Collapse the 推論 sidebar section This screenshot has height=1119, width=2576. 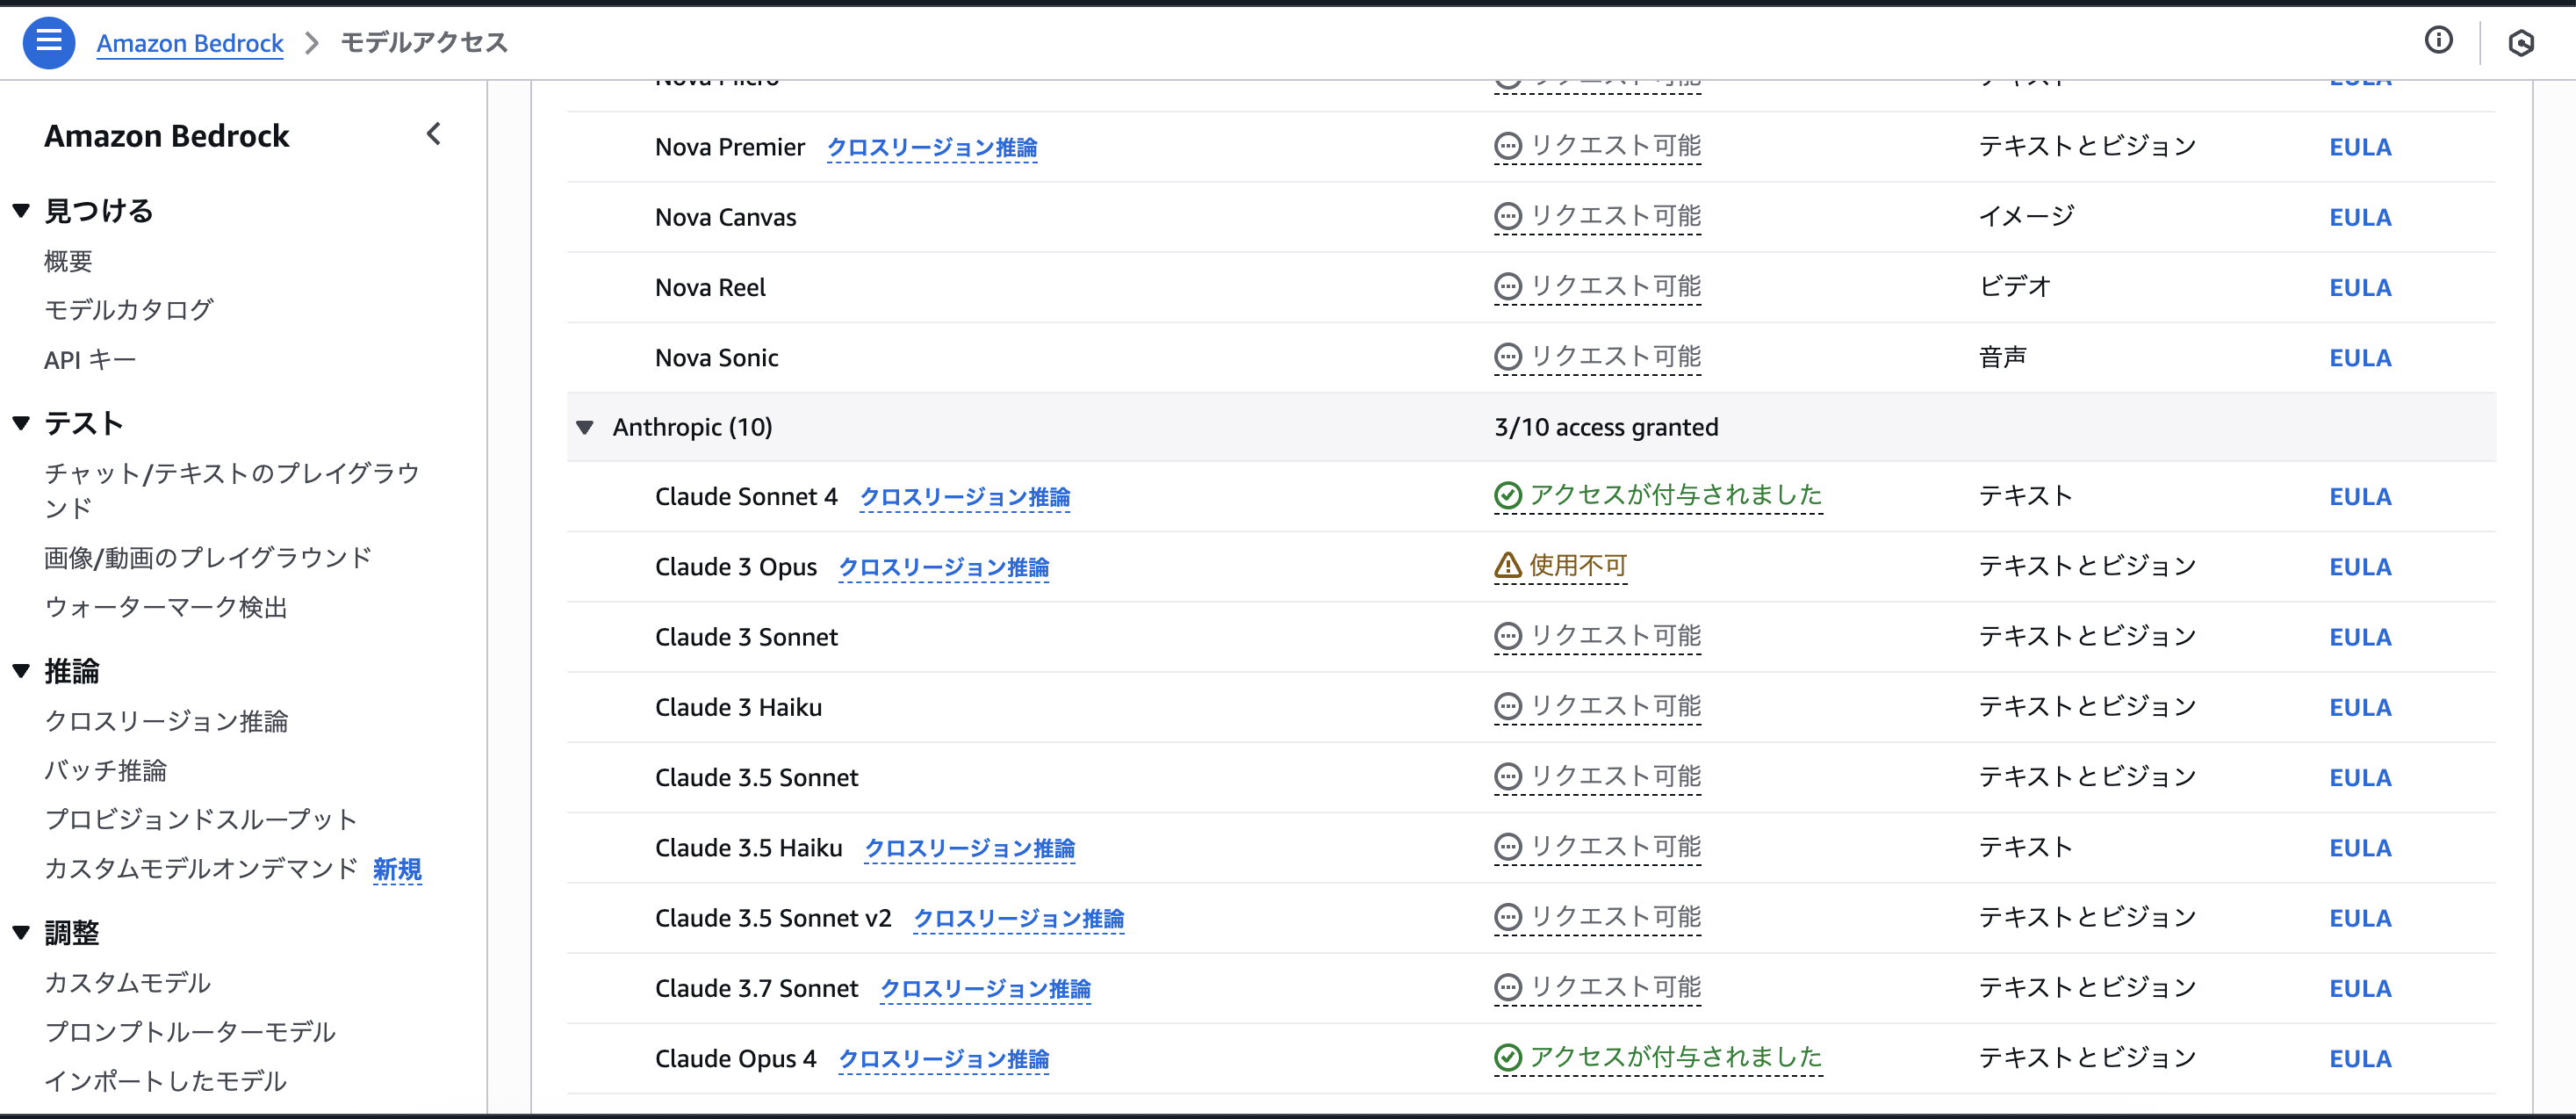[21, 671]
